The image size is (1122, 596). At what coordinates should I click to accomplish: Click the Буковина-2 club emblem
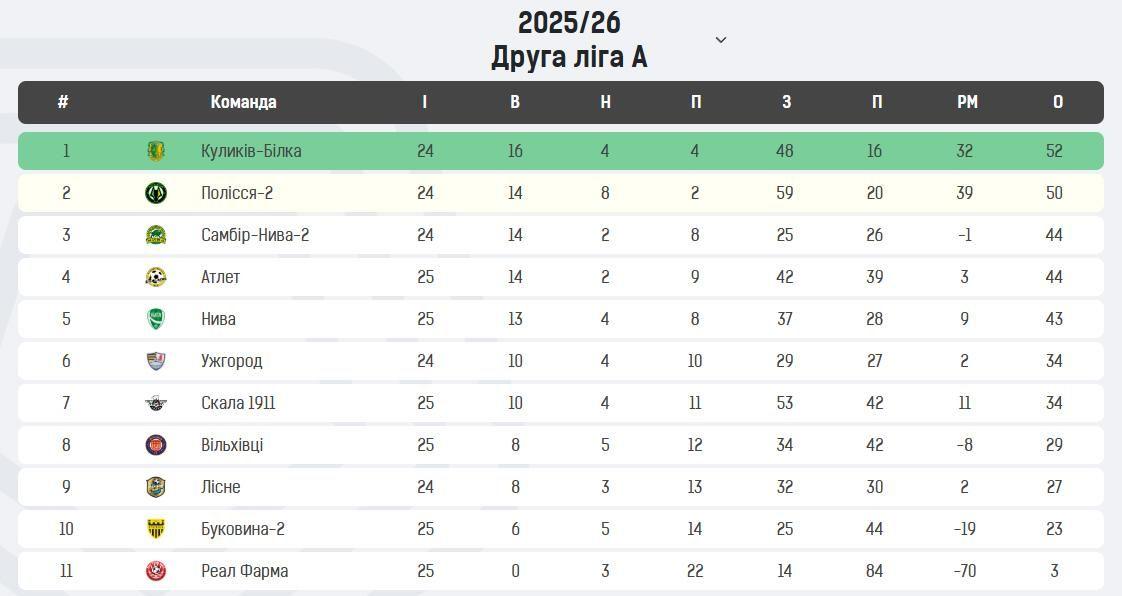[156, 529]
